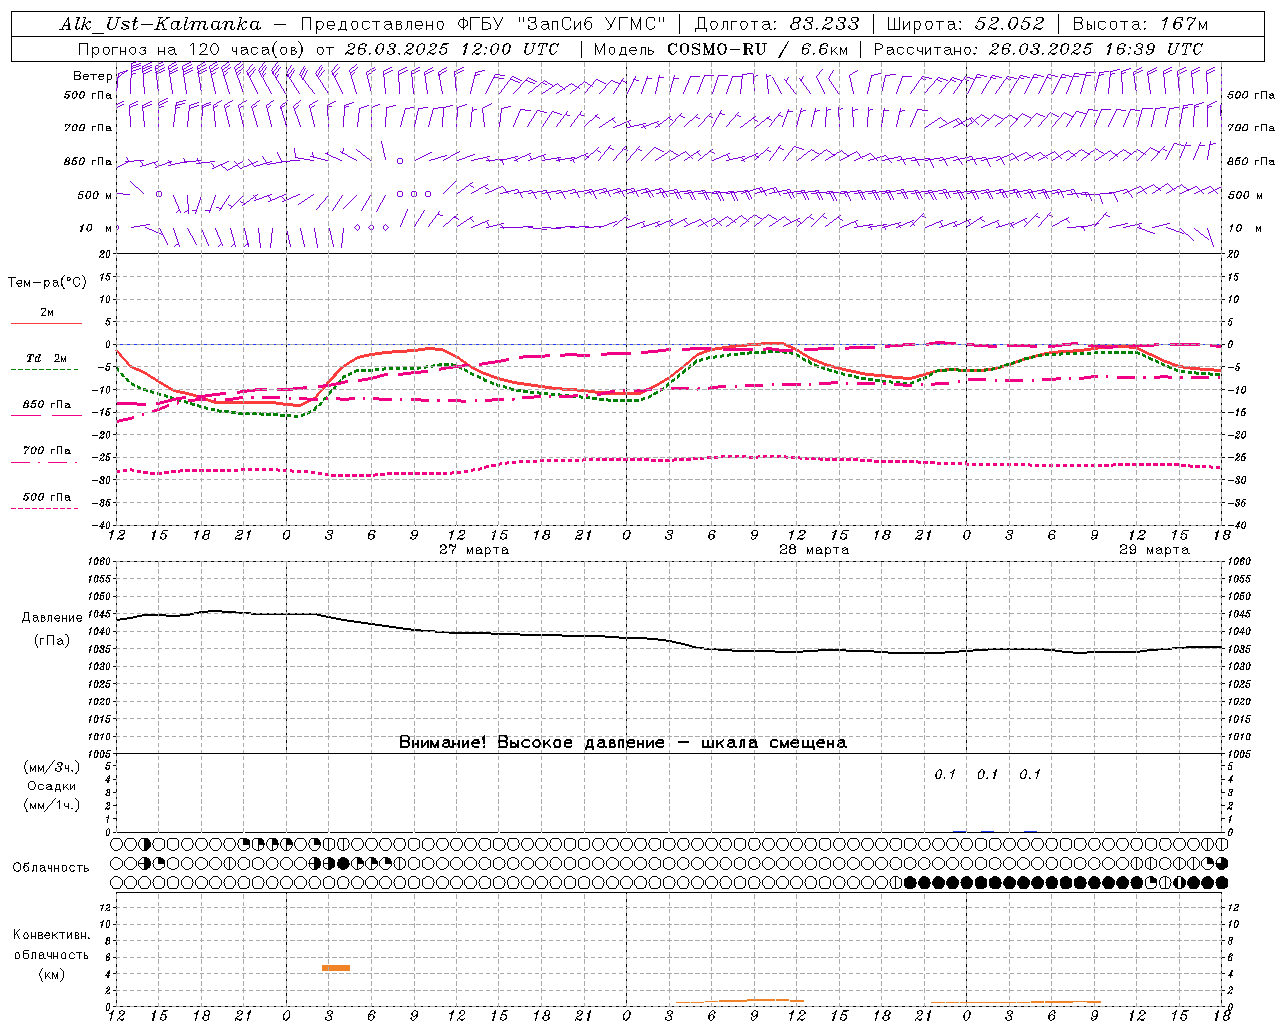
Task: Click the Конвективн. convective cloud label
Action: coord(52,935)
